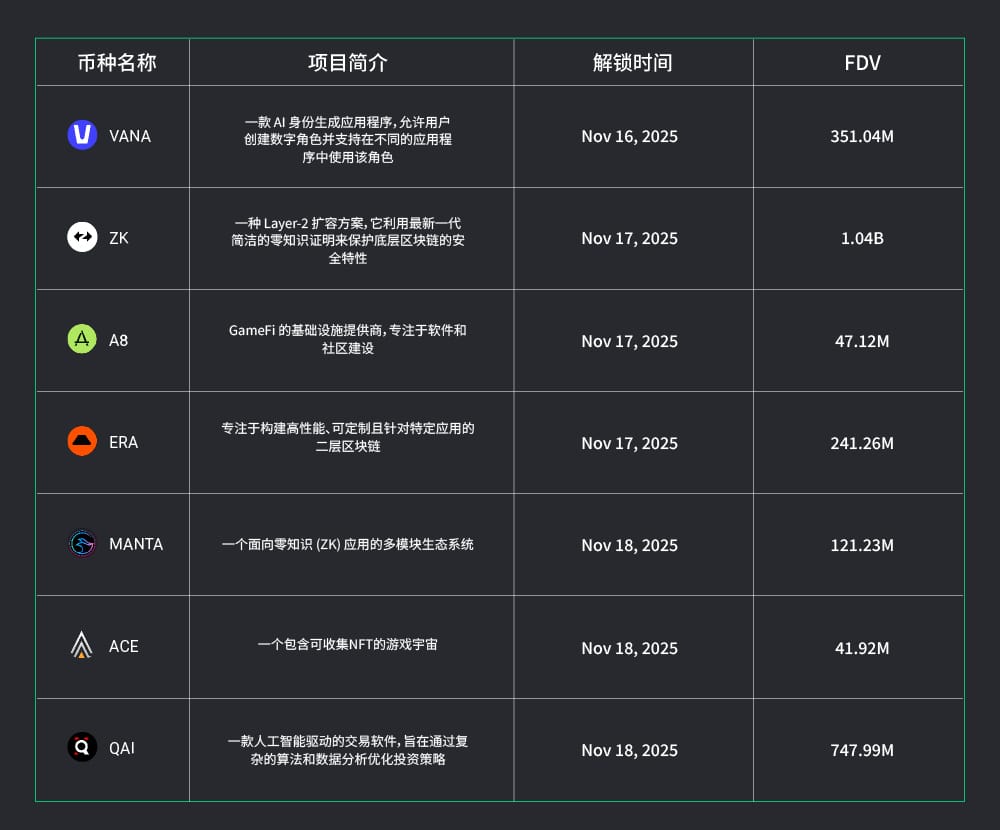Click the ACE project description text
Viewport: 1000px width, 830px height.
pos(347,645)
